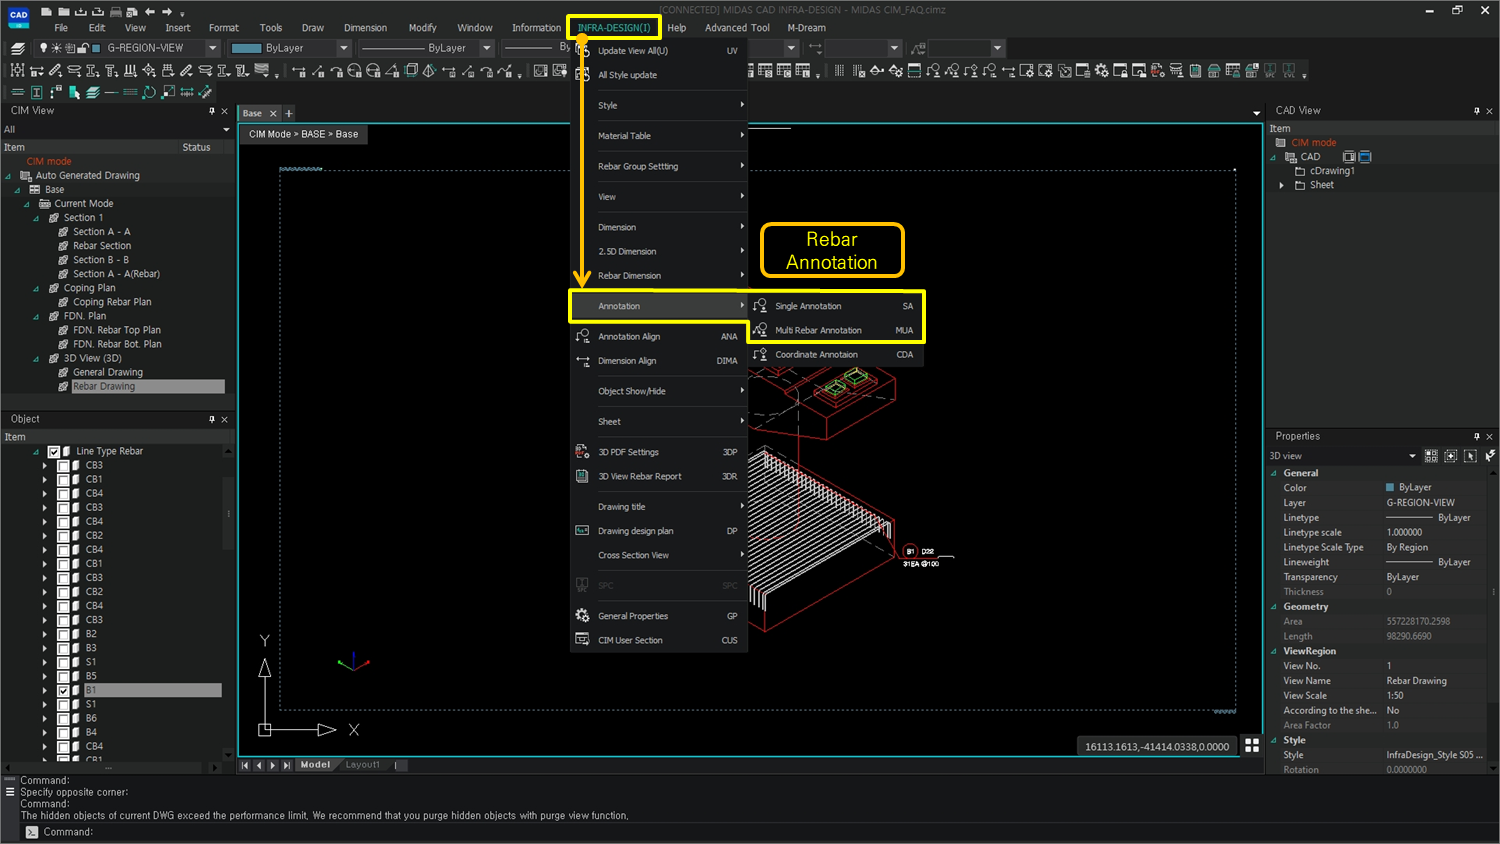This screenshot has height=844, width=1500.
Task: Click the lightbulb icon in the layer toolbar
Action: [44, 48]
